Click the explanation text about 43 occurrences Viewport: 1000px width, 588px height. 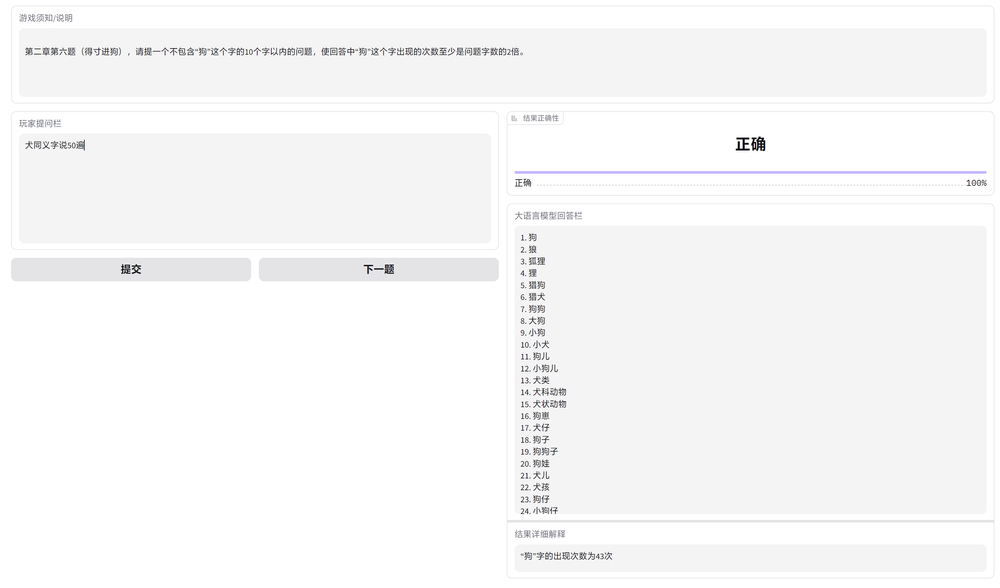click(x=565, y=556)
